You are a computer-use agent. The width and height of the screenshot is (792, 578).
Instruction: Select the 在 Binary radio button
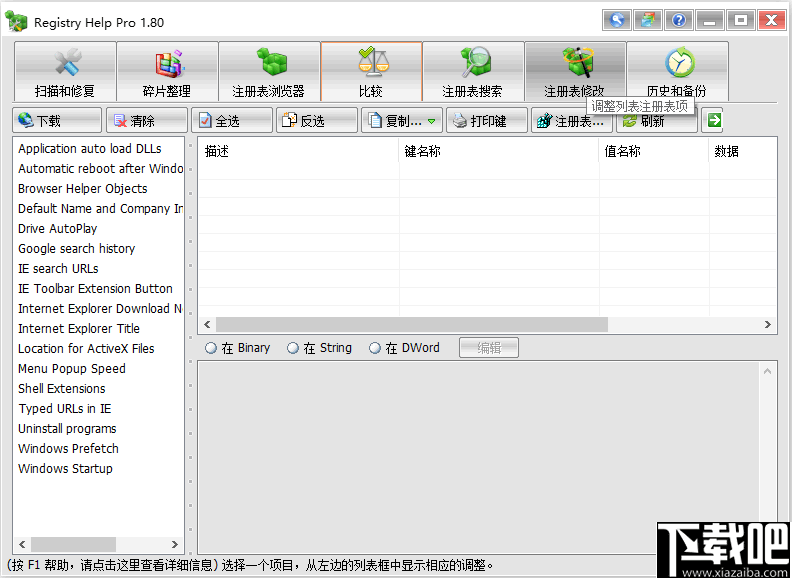(238, 348)
